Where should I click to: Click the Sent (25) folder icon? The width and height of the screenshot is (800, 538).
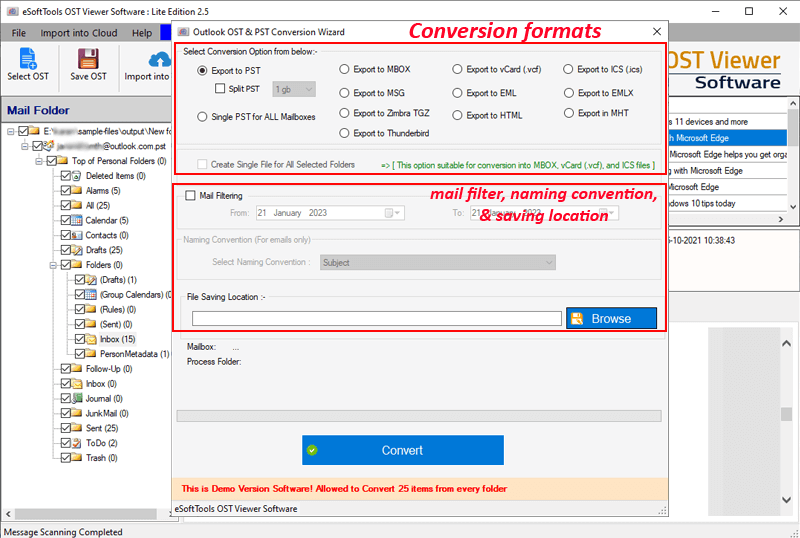(77, 428)
